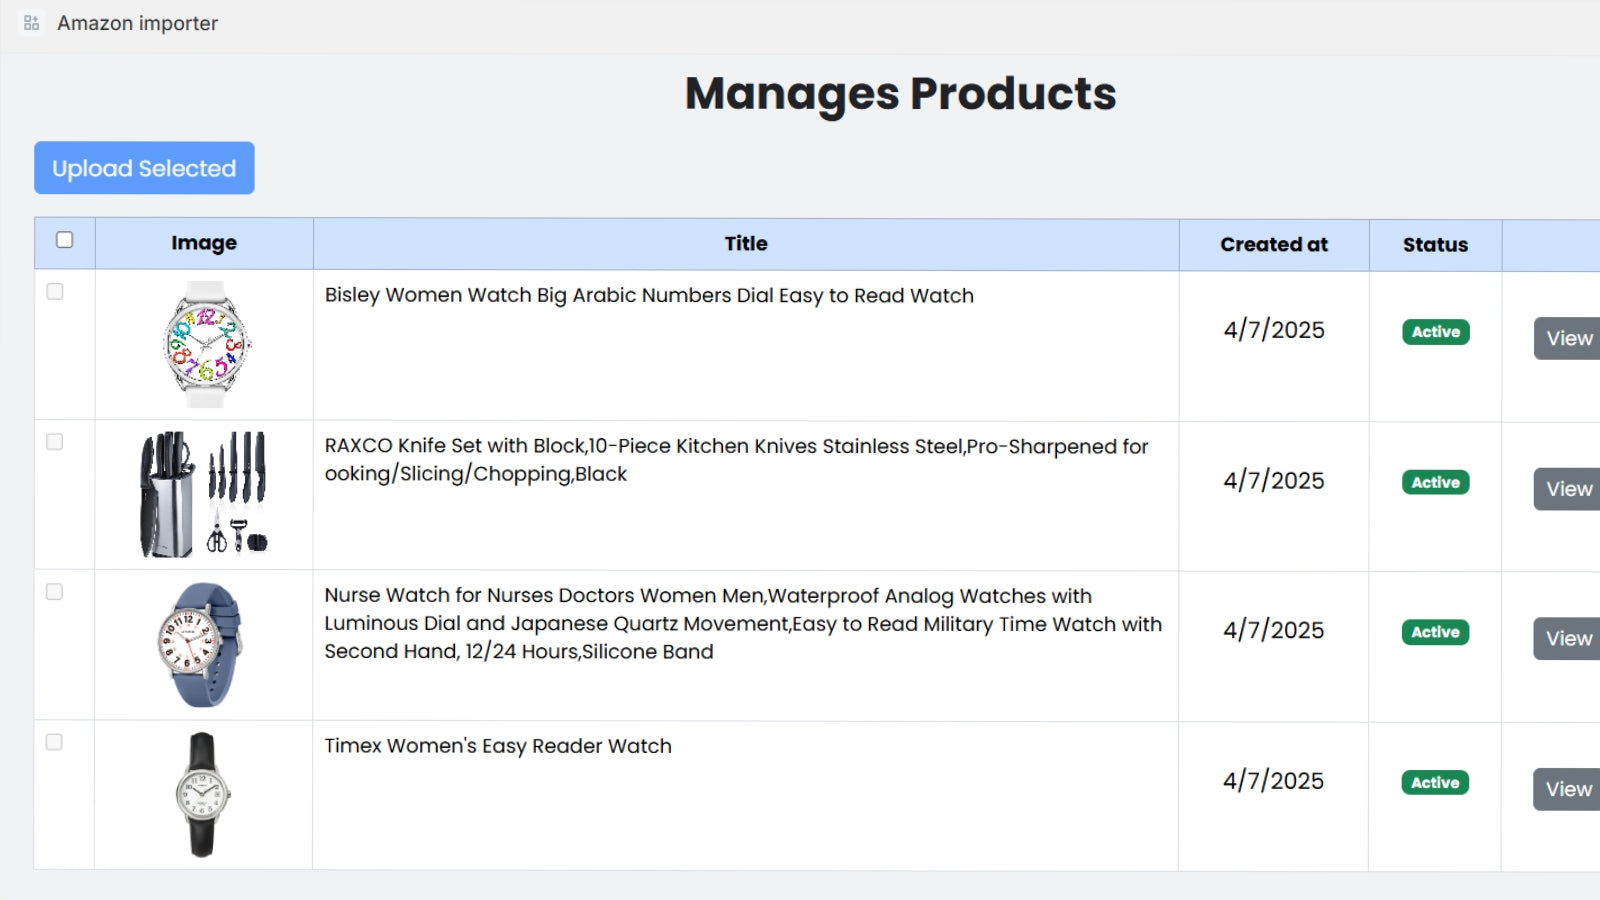The image size is (1600, 900).
Task: Open View for the Nurse Watch
Action: coord(1568,639)
